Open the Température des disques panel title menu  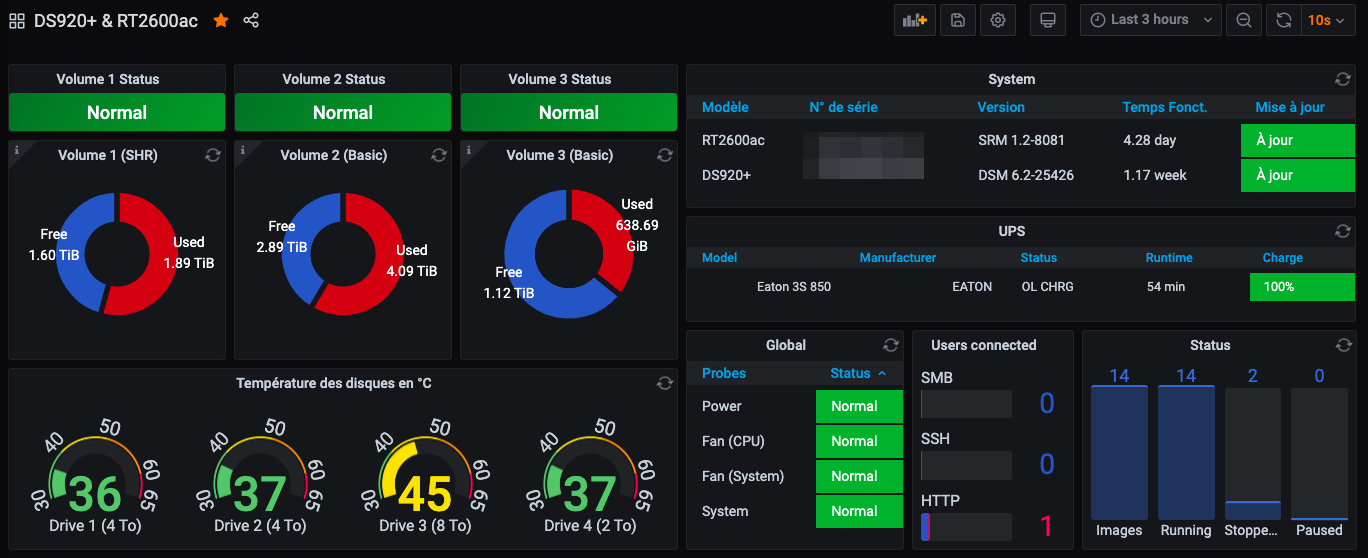click(x=334, y=383)
